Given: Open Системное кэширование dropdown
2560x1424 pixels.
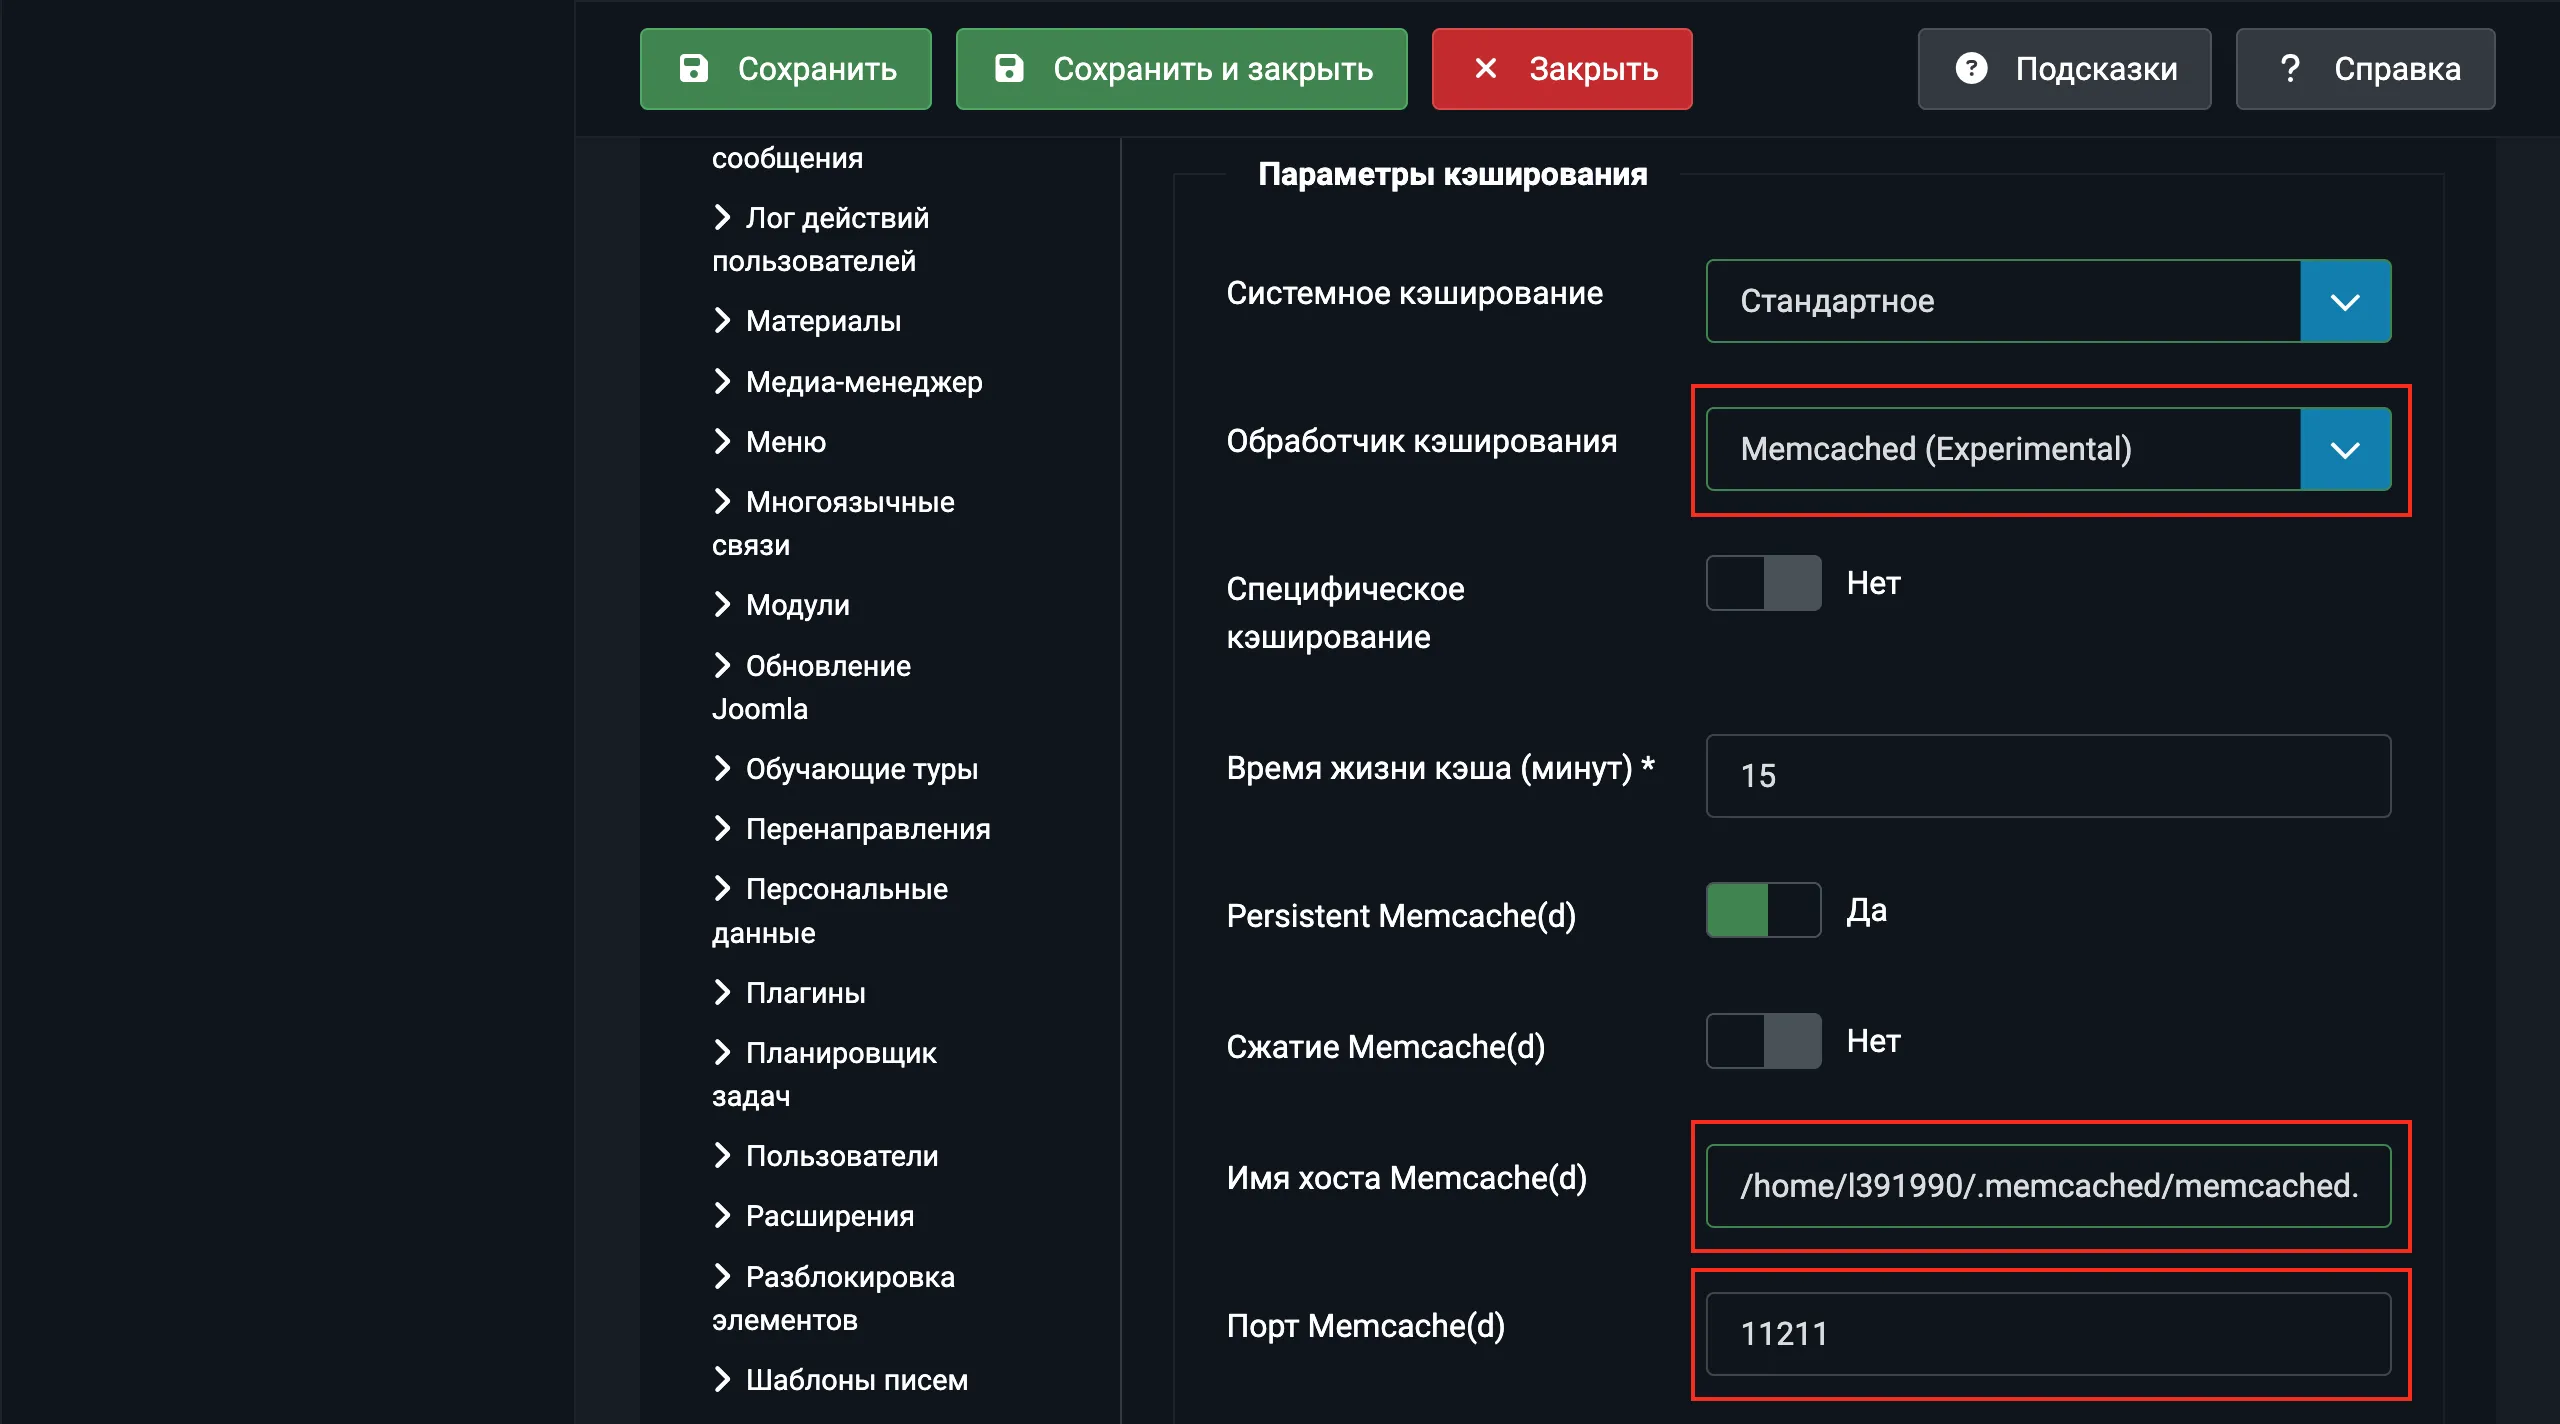Looking at the screenshot, I should click(2048, 301).
